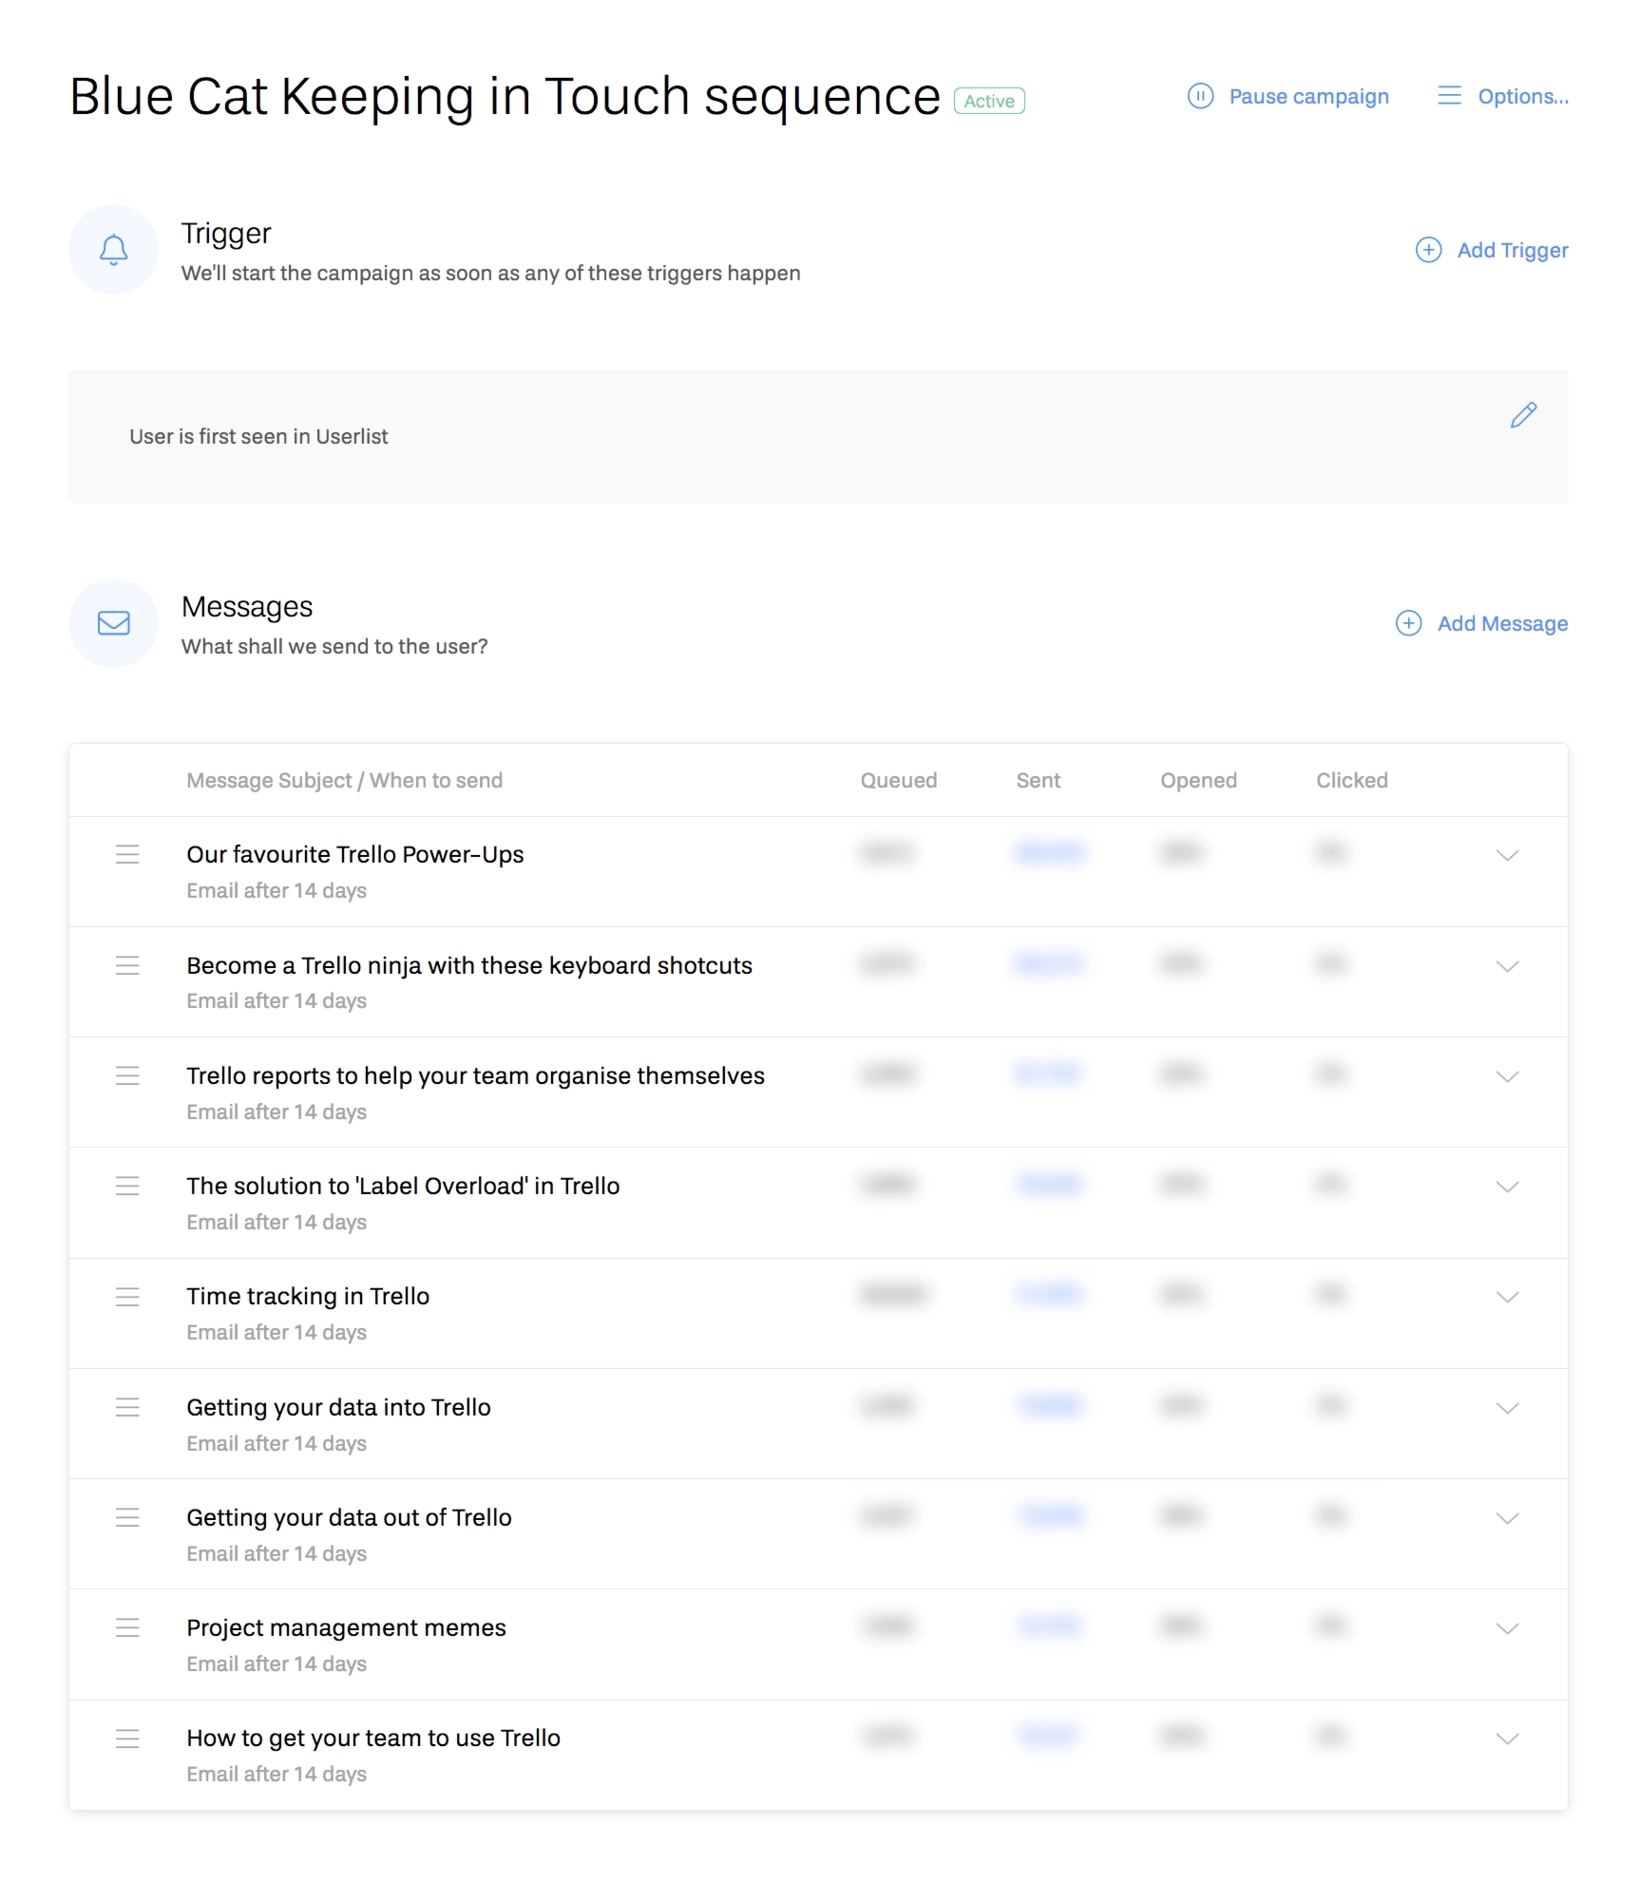Click the envelope Messages icon

click(x=113, y=623)
